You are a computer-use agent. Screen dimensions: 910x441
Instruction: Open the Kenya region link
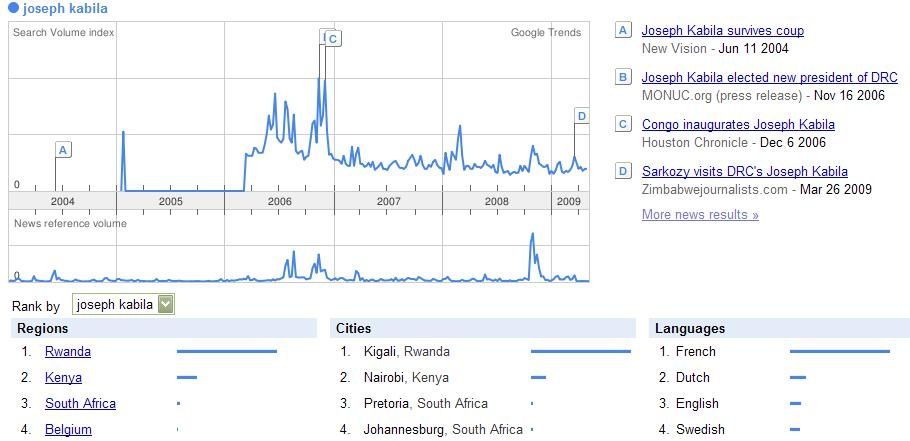(x=63, y=378)
